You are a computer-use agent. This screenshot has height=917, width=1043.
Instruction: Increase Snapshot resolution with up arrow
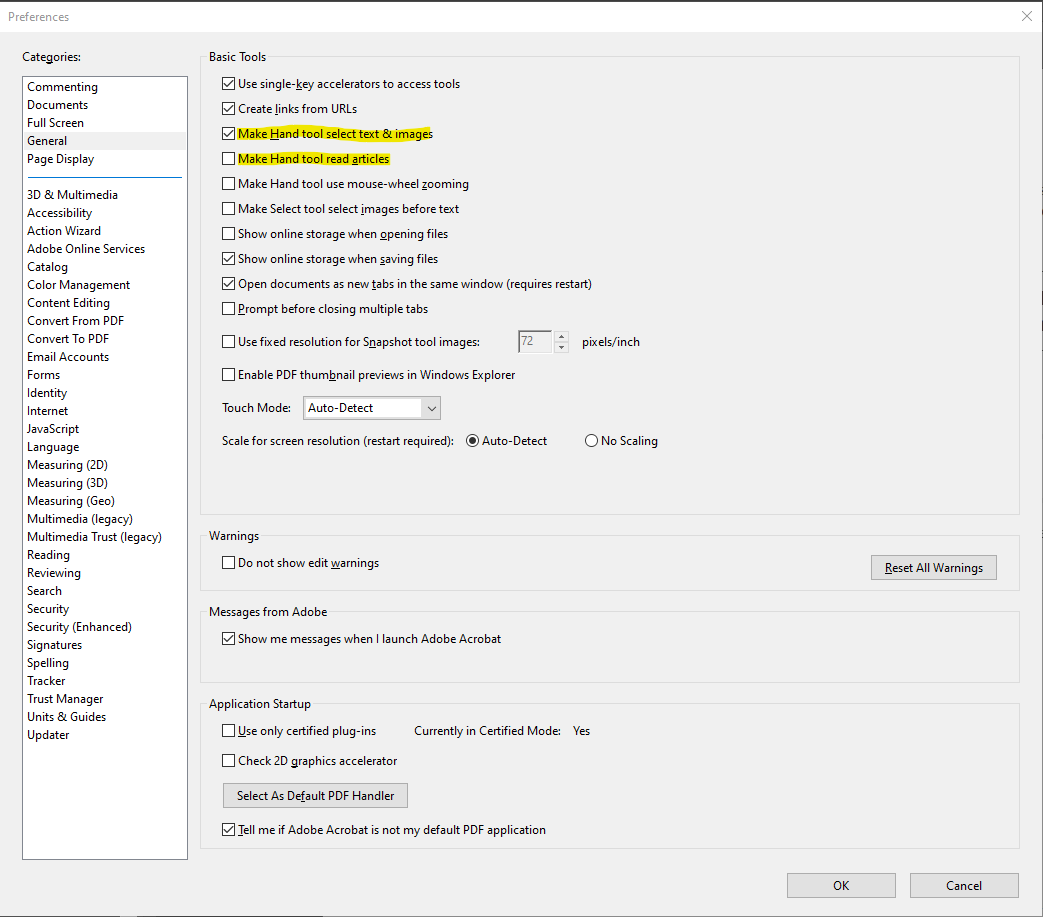click(561, 336)
